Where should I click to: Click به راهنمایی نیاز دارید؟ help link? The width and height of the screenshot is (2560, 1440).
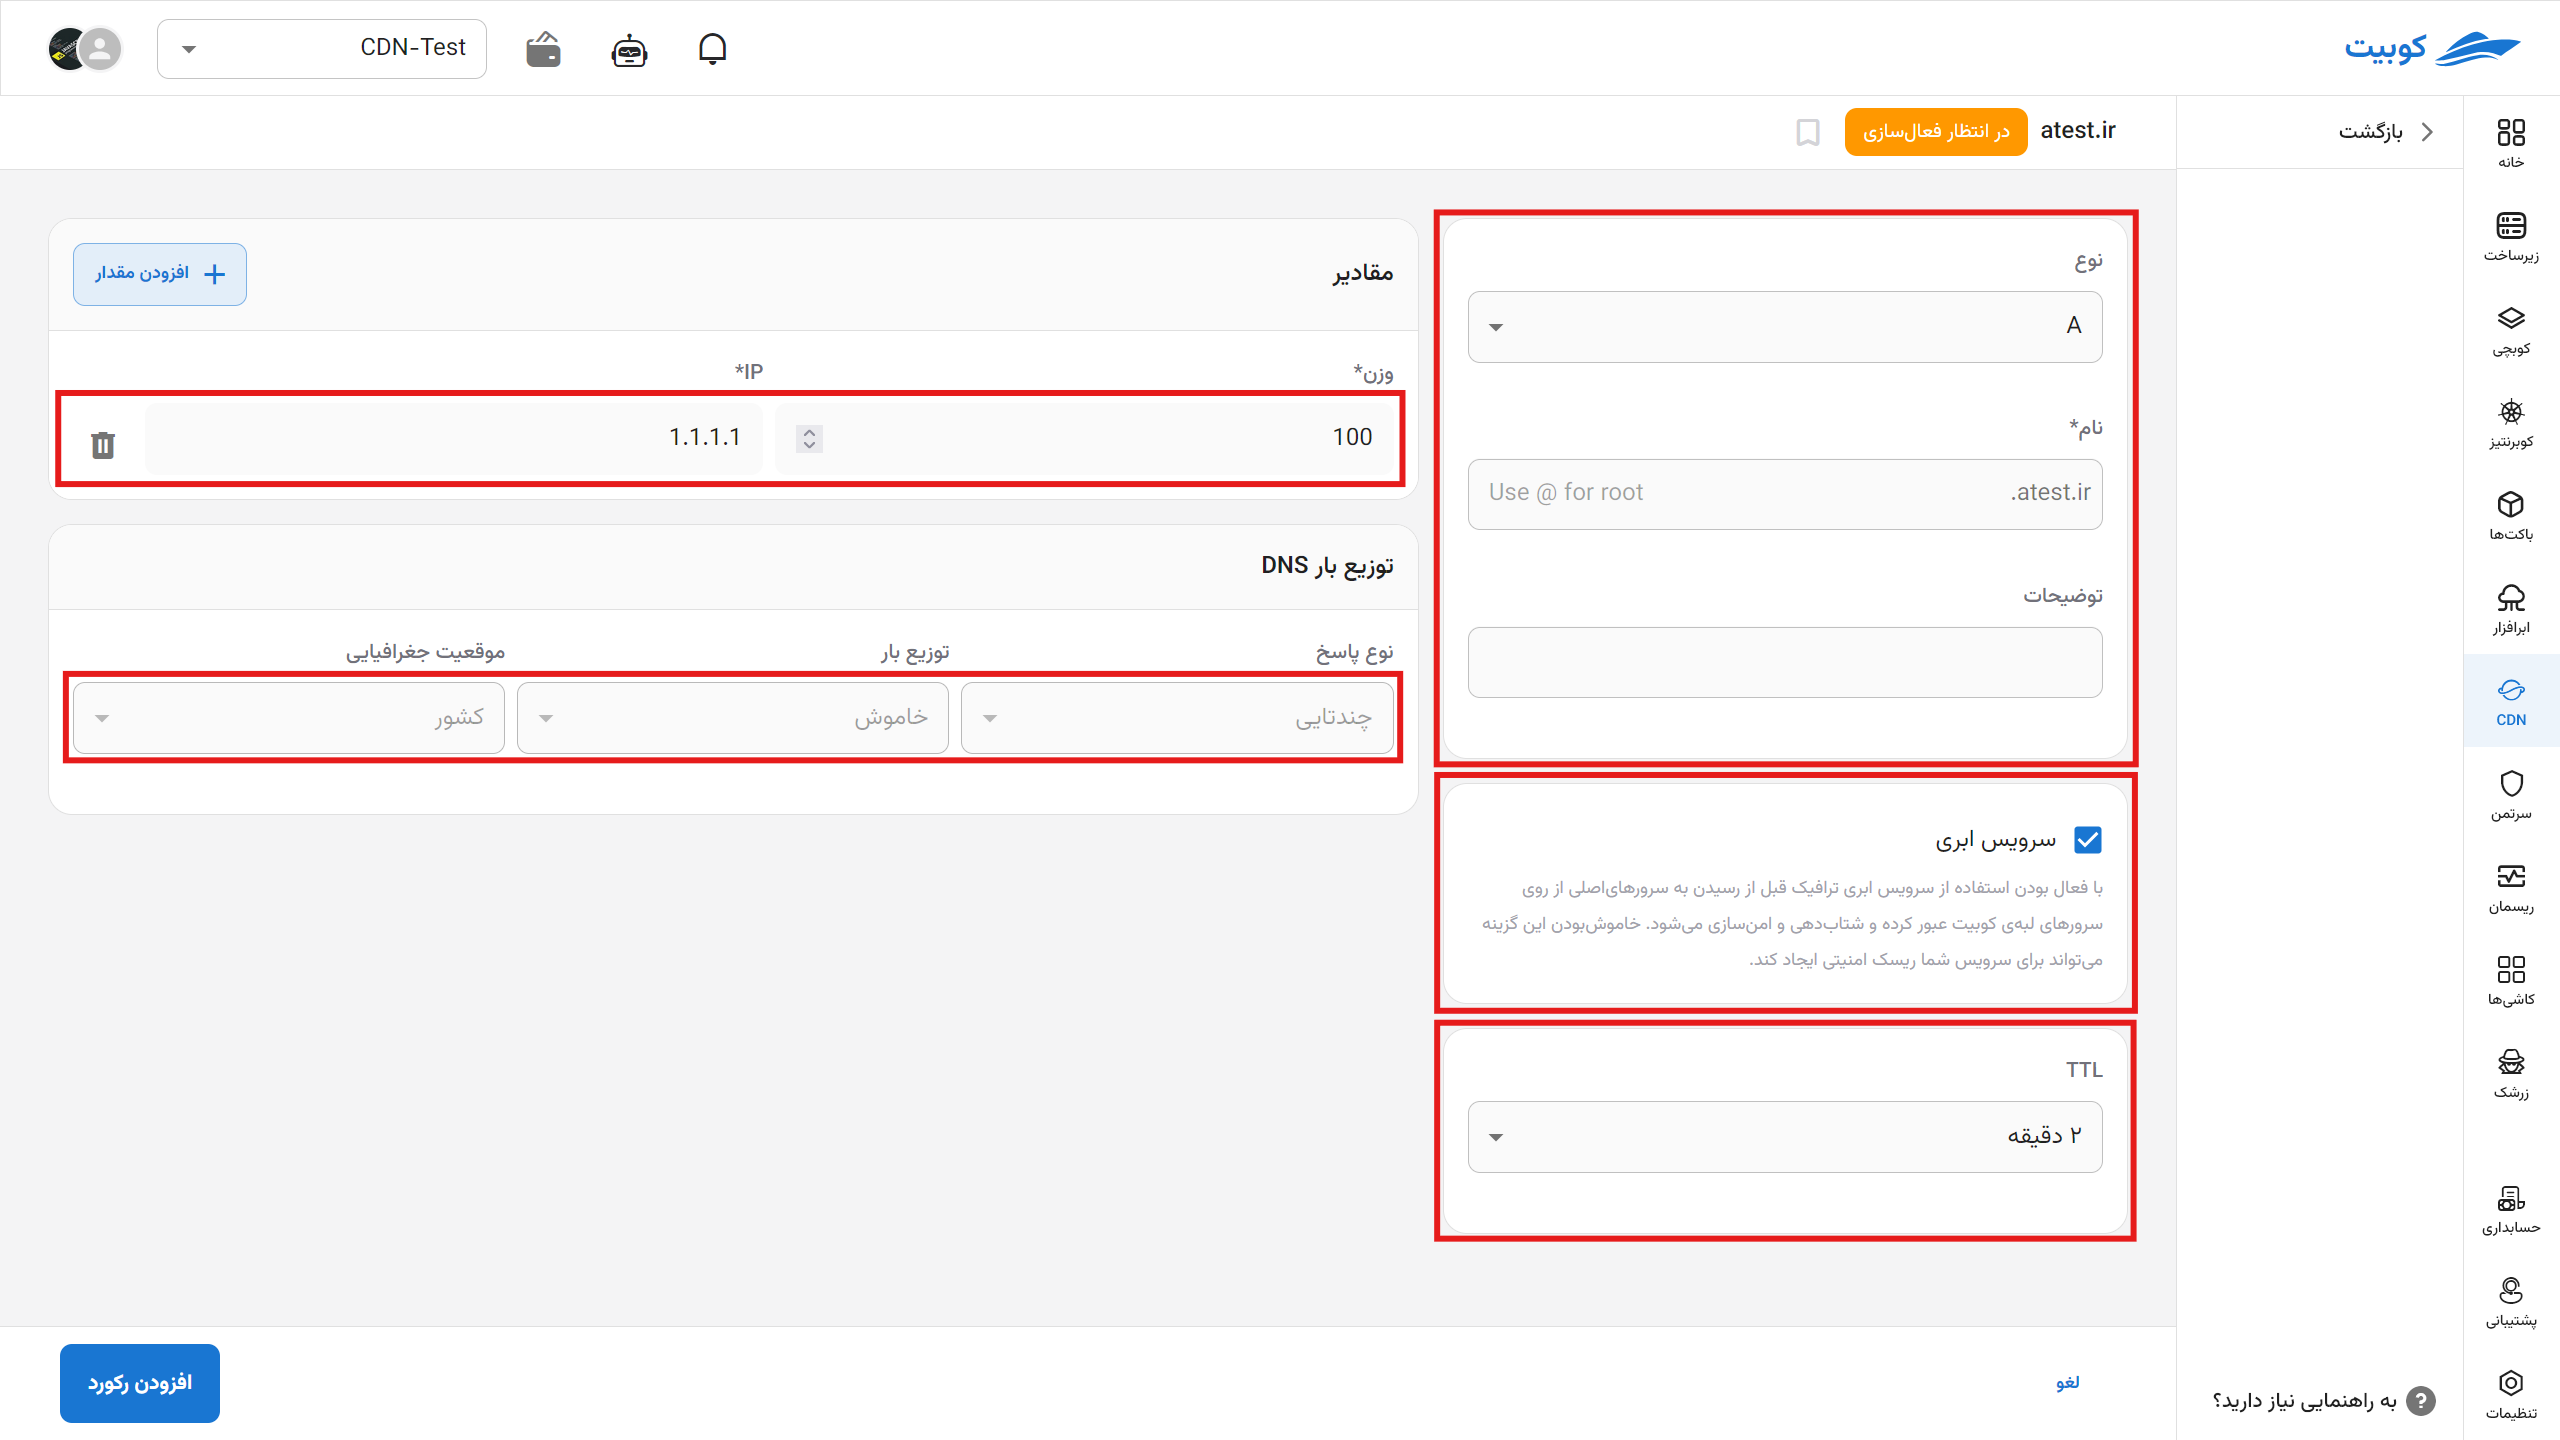(2305, 1401)
